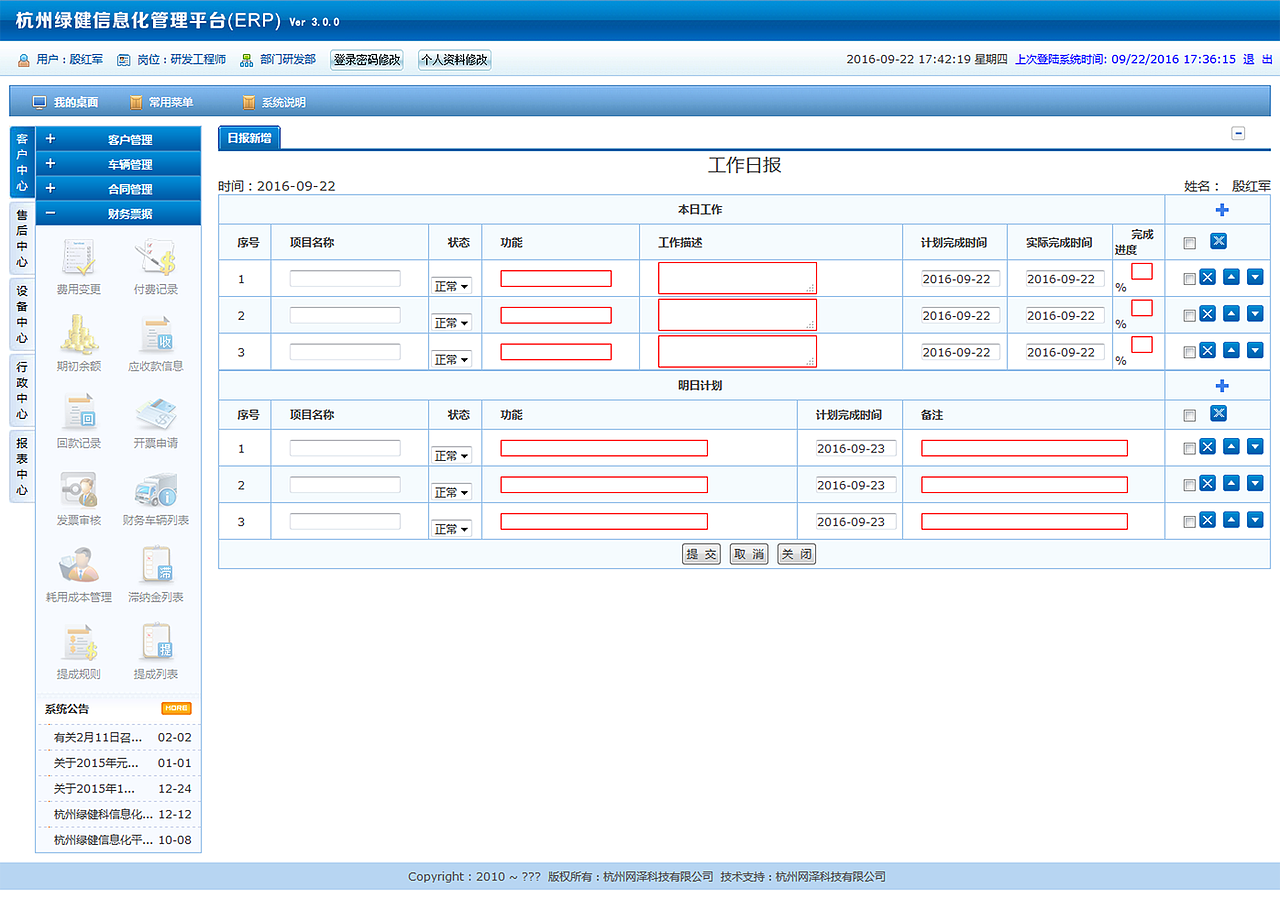Collapse the 日报新增 panel with minus icon
The image size is (1280, 899).
coord(1238,133)
